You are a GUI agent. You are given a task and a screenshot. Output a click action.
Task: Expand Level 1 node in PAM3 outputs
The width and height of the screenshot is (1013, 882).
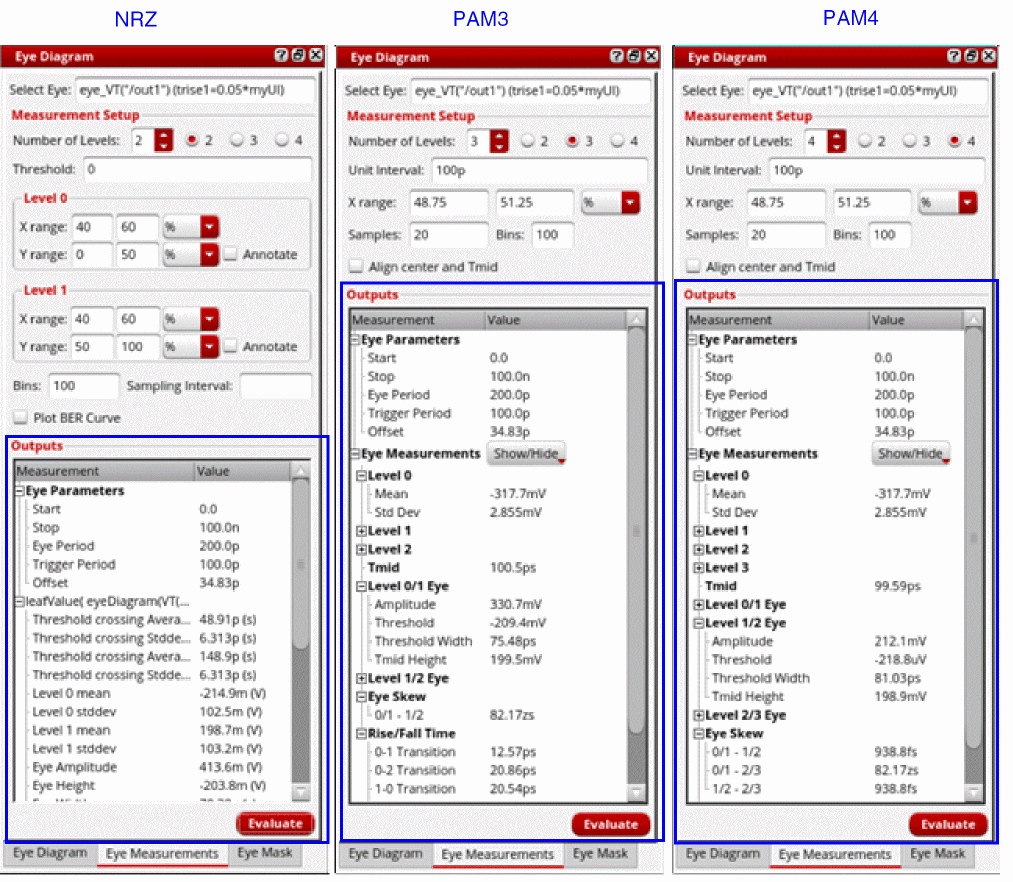click(x=361, y=531)
